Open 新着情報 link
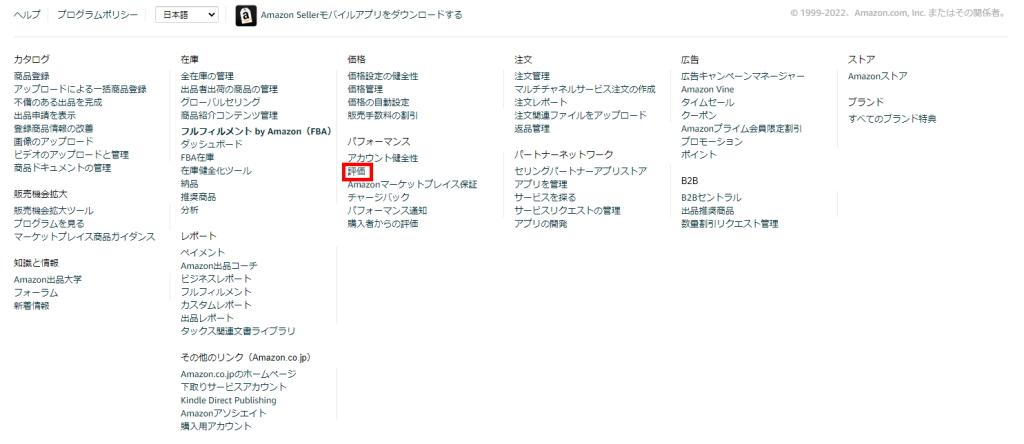Screen dimensions: 1024x444 31,306
